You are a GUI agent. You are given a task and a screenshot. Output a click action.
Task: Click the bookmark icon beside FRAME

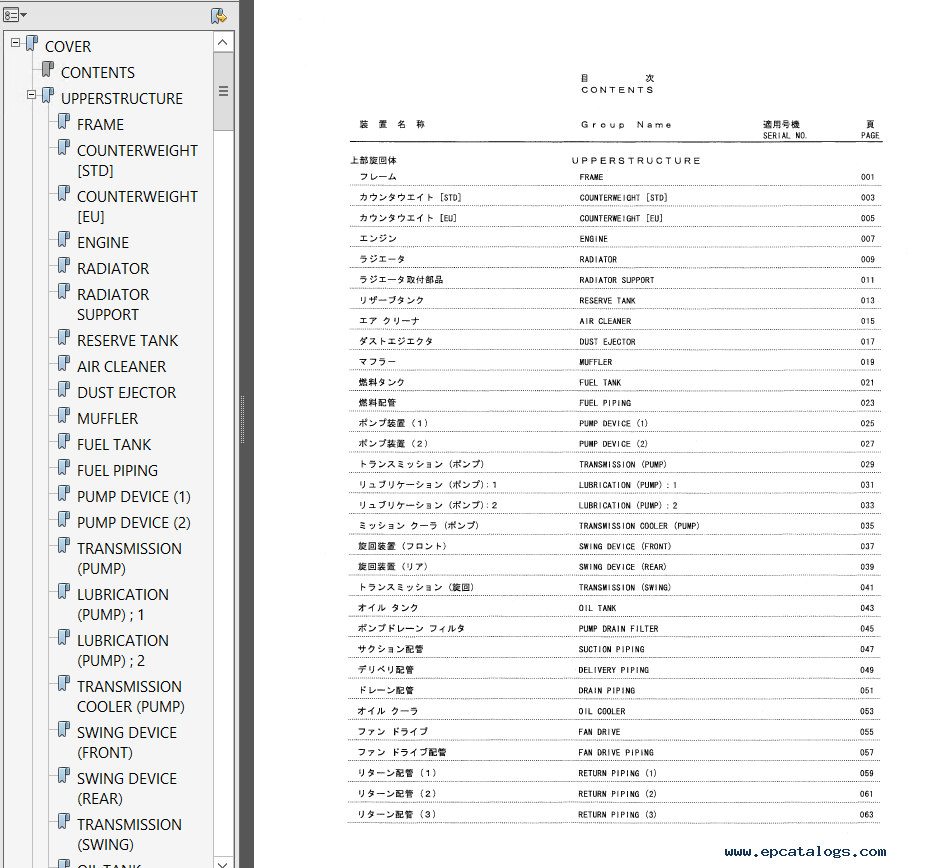point(64,122)
